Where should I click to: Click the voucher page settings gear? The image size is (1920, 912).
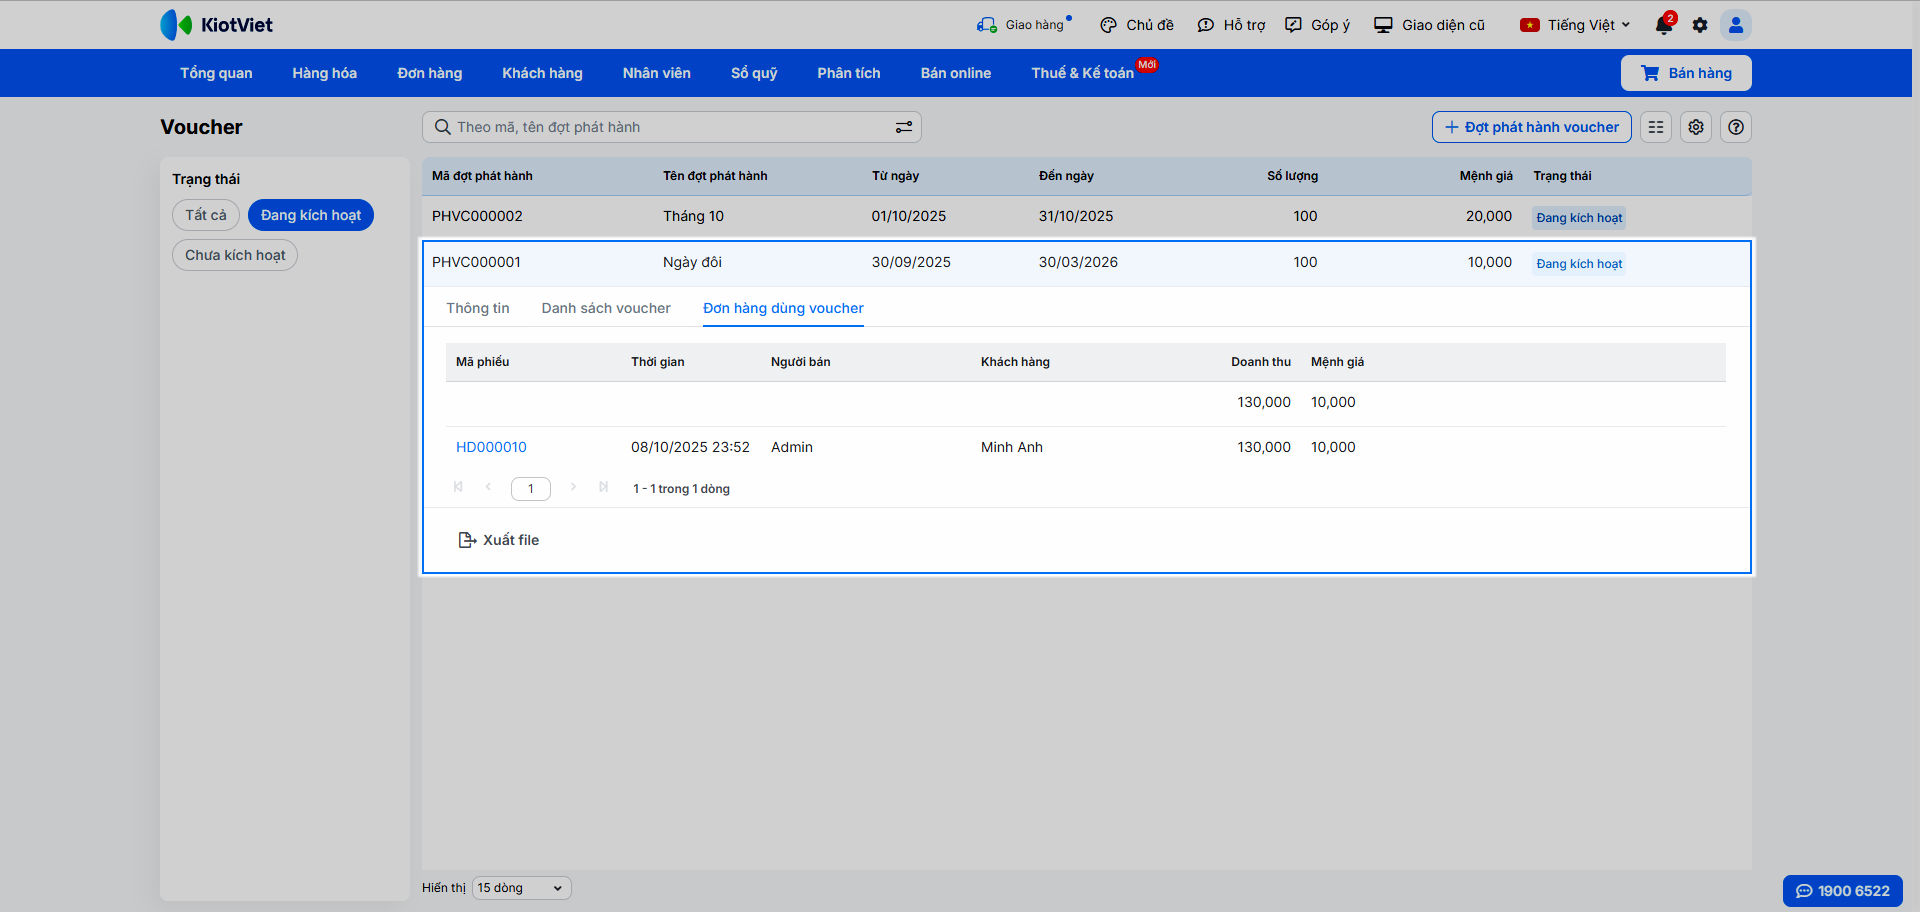coord(1696,127)
